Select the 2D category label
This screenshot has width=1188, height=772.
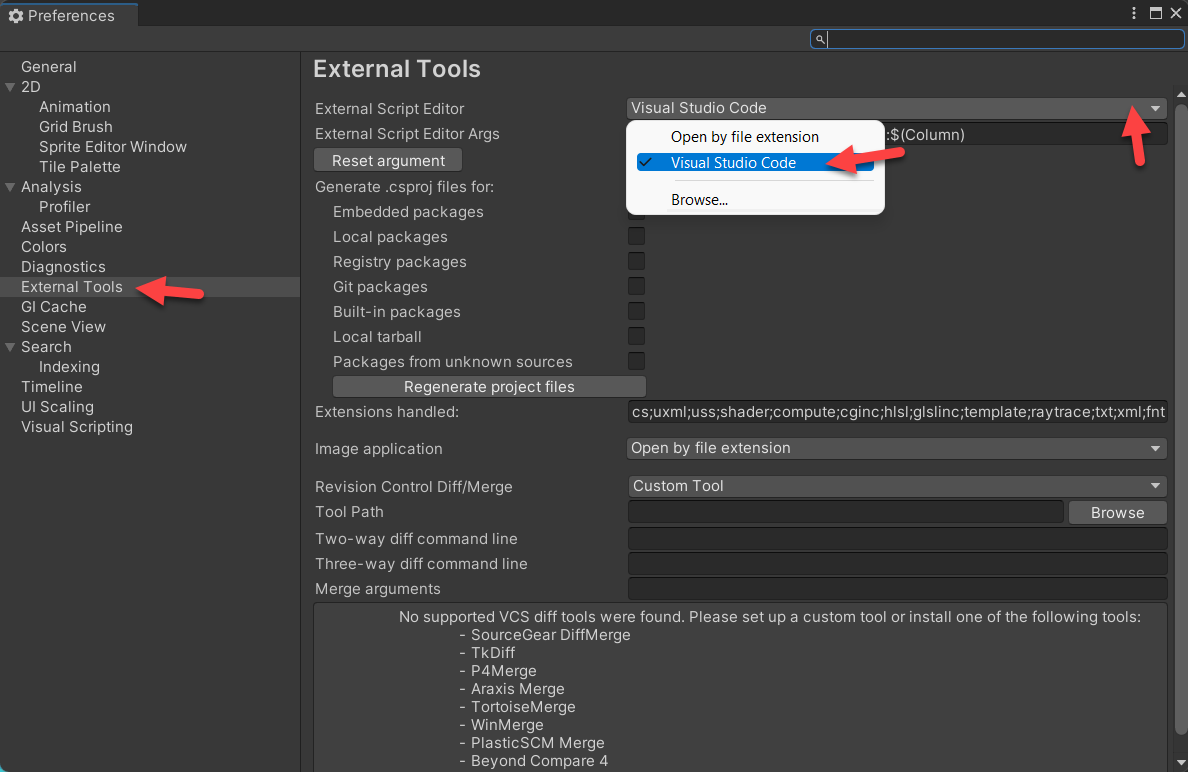(x=31, y=87)
